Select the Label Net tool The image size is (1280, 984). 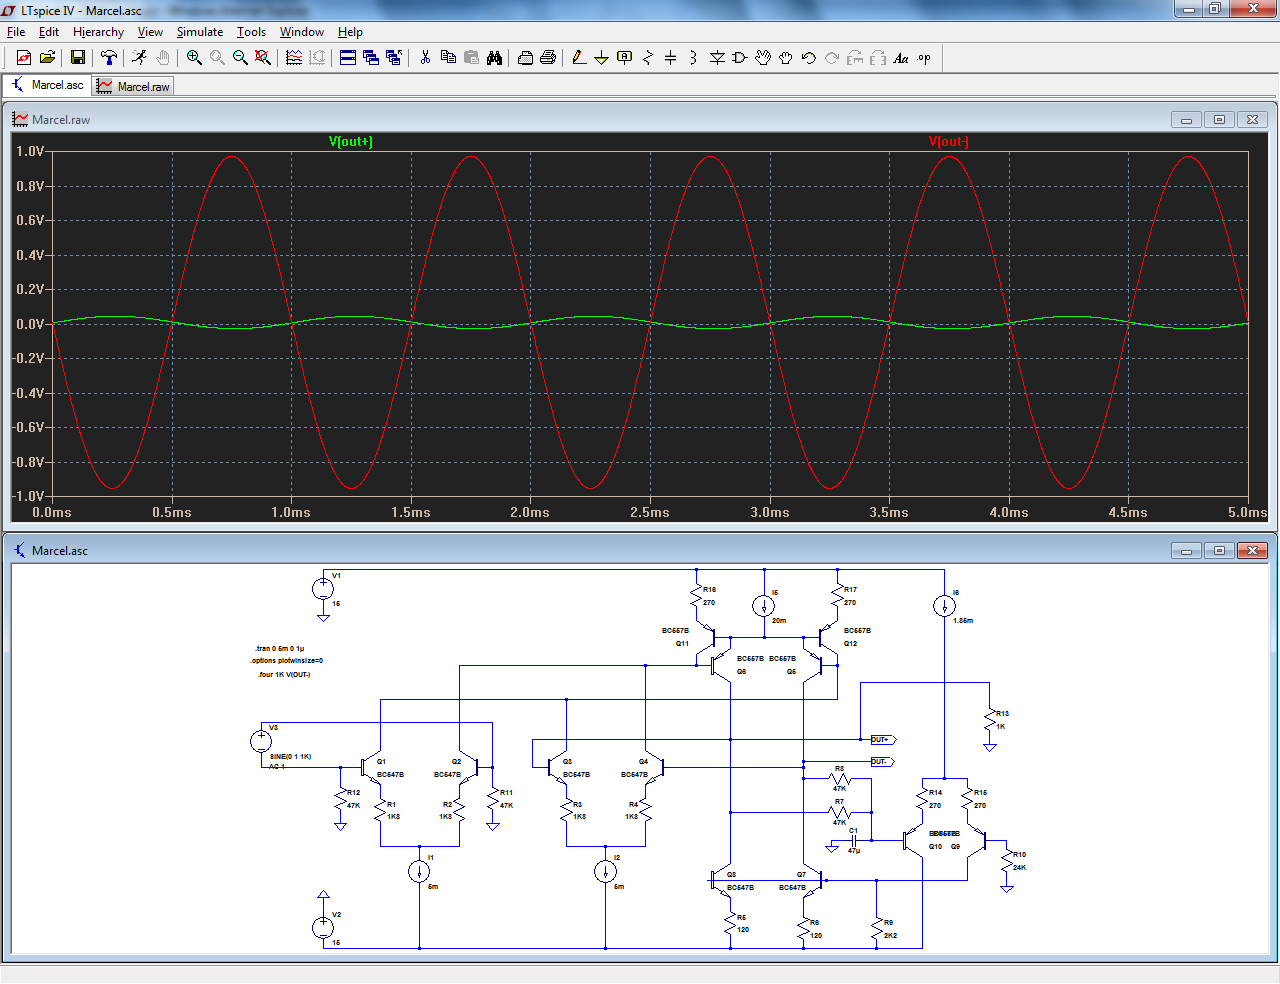click(x=625, y=58)
